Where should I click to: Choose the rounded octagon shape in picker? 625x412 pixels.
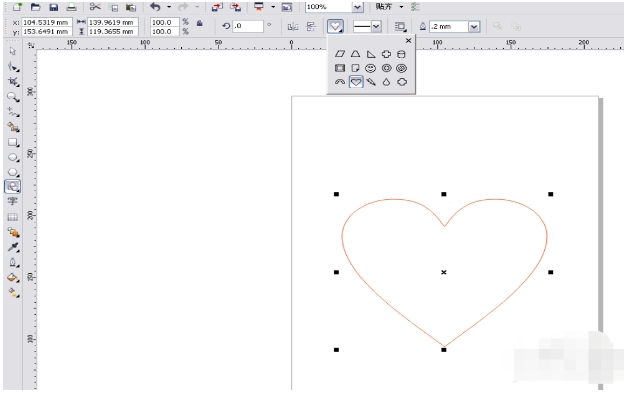pyautogui.click(x=401, y=82)
